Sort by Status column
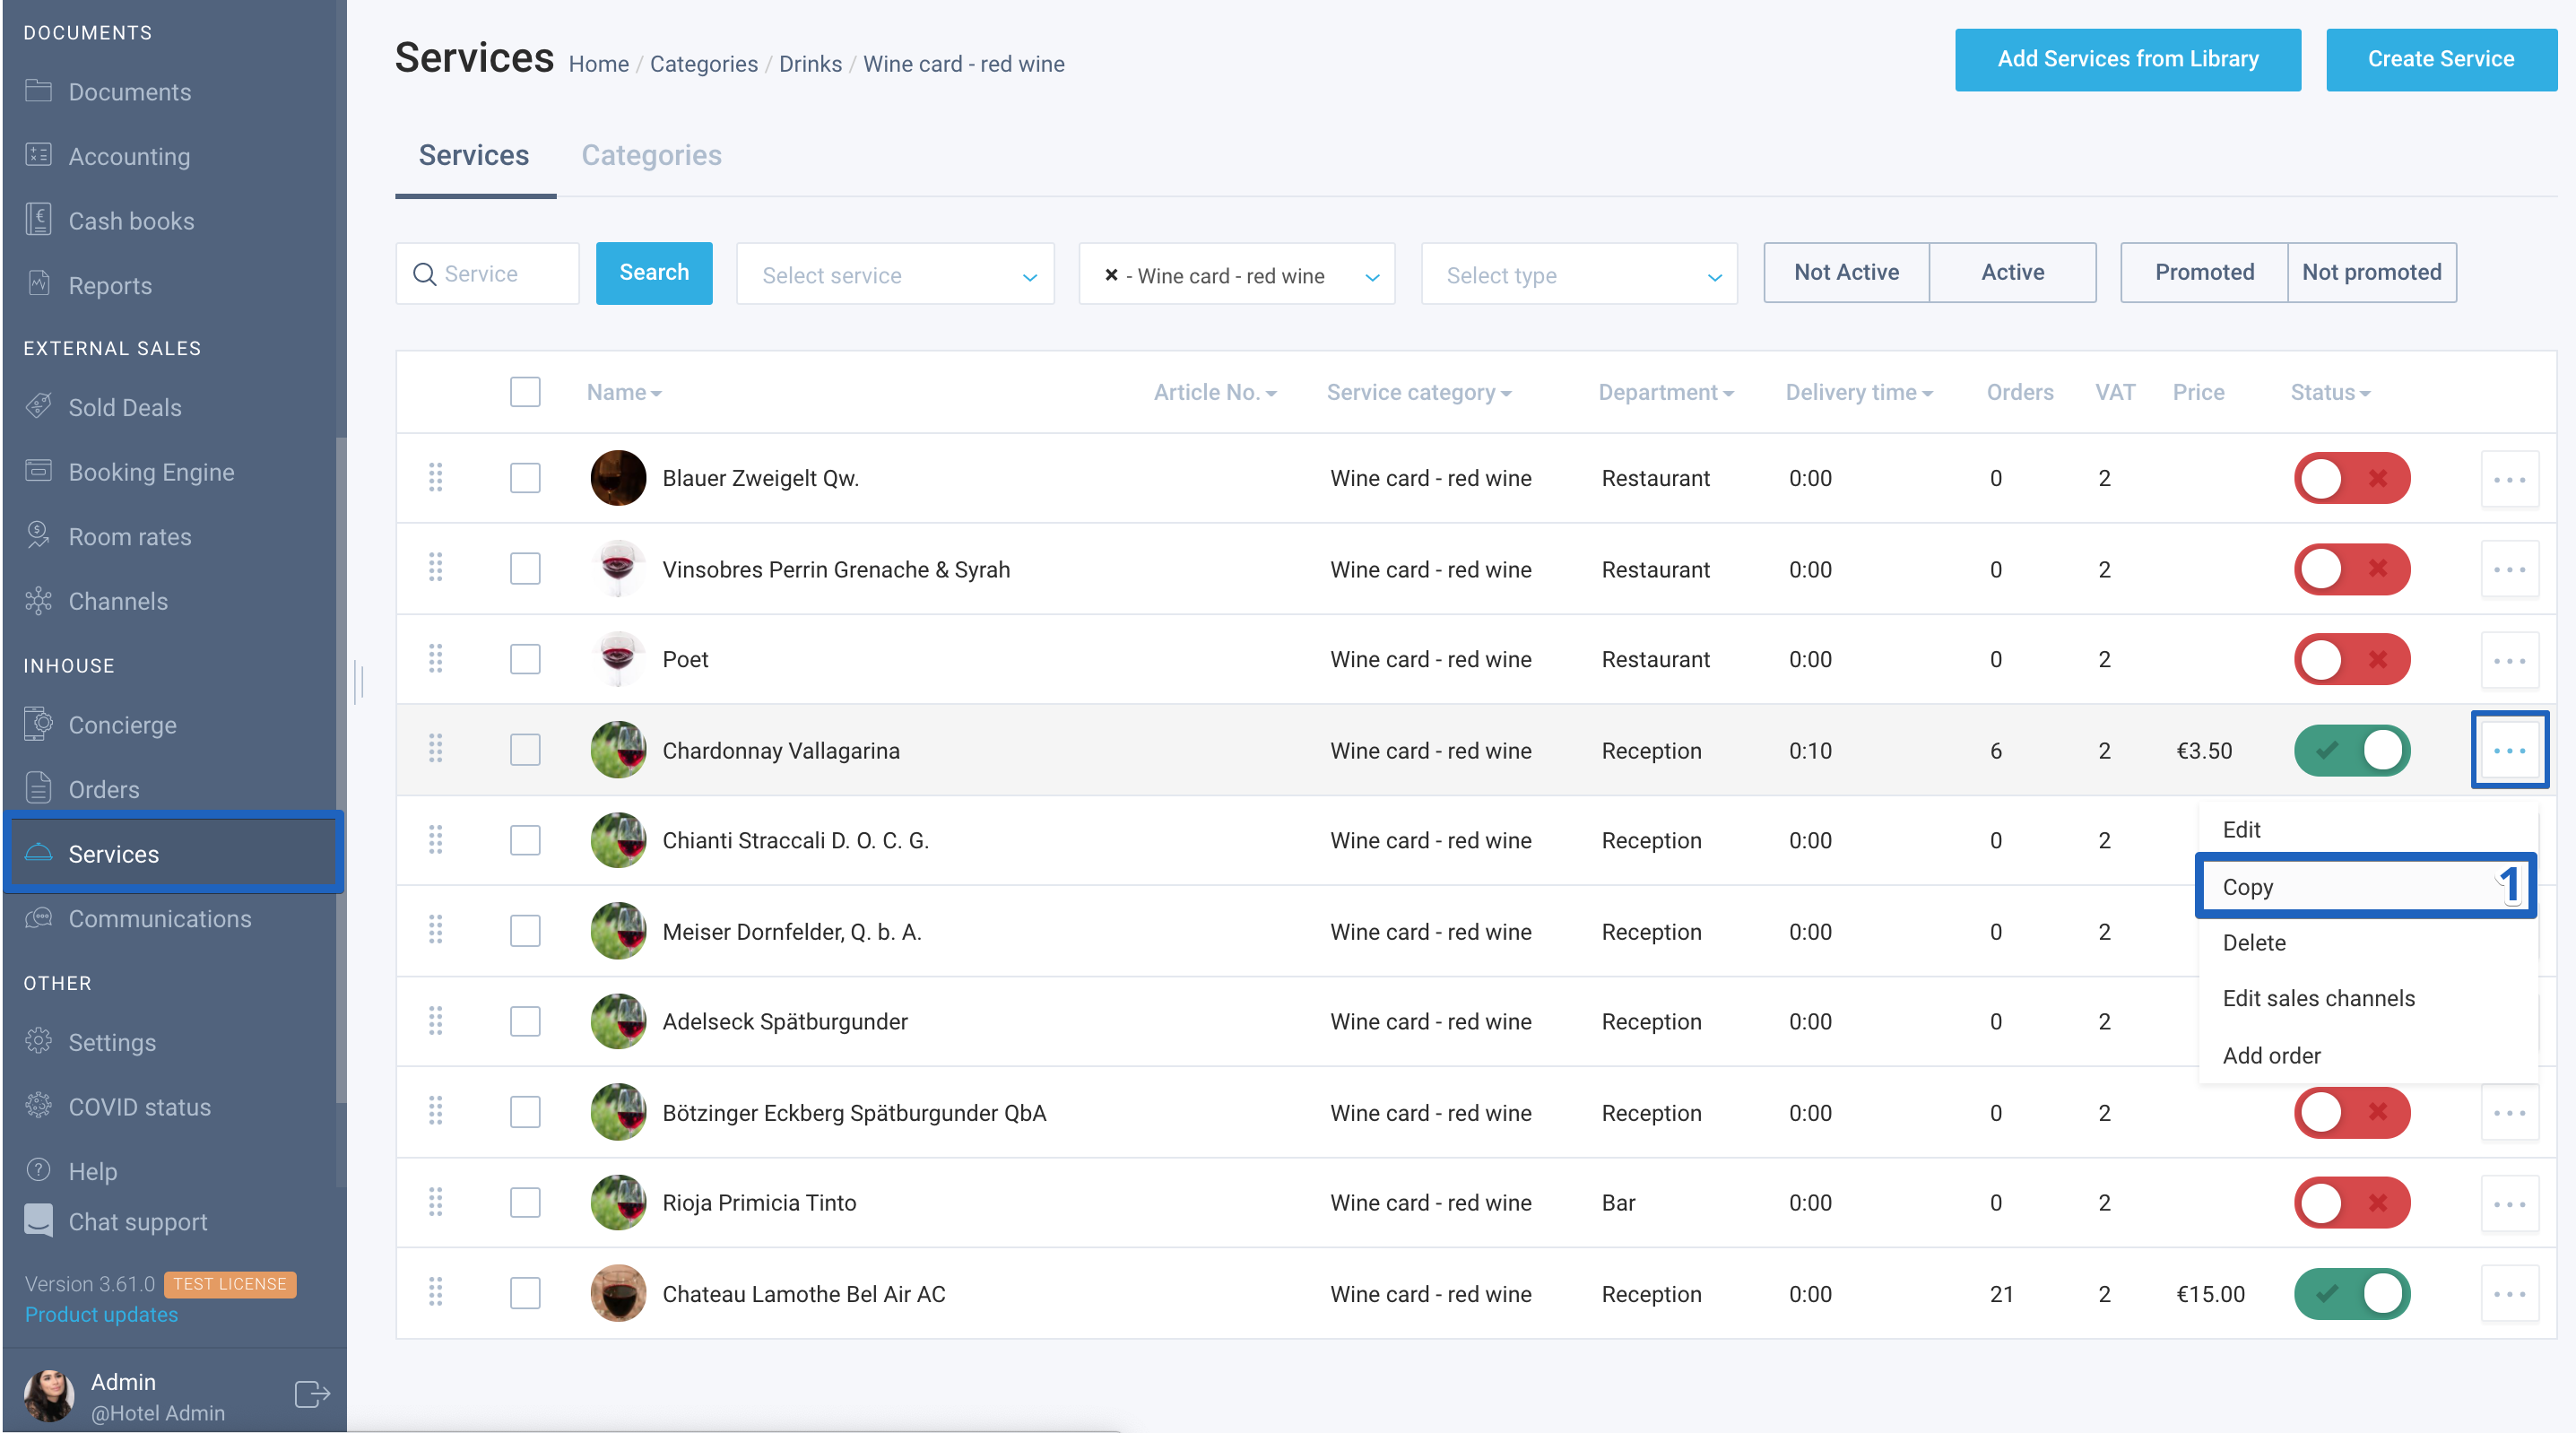This screenshot has height=1433, width=2576. 2330,392
